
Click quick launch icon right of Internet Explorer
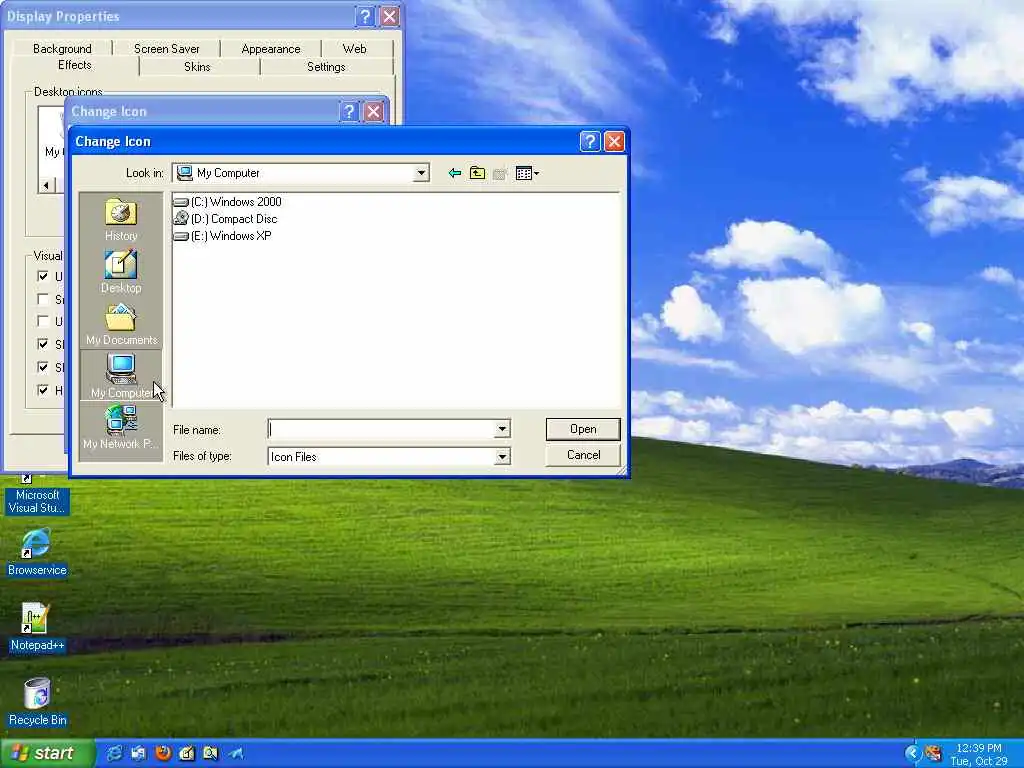point(138,754)
